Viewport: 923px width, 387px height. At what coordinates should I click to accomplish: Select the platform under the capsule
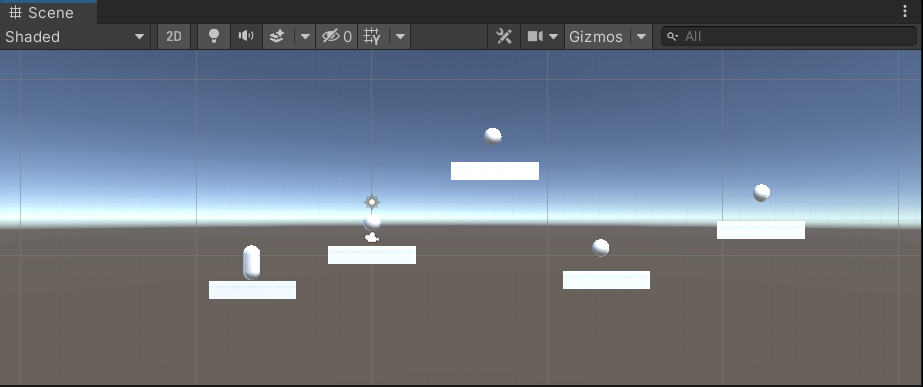[x=253, y=290]
